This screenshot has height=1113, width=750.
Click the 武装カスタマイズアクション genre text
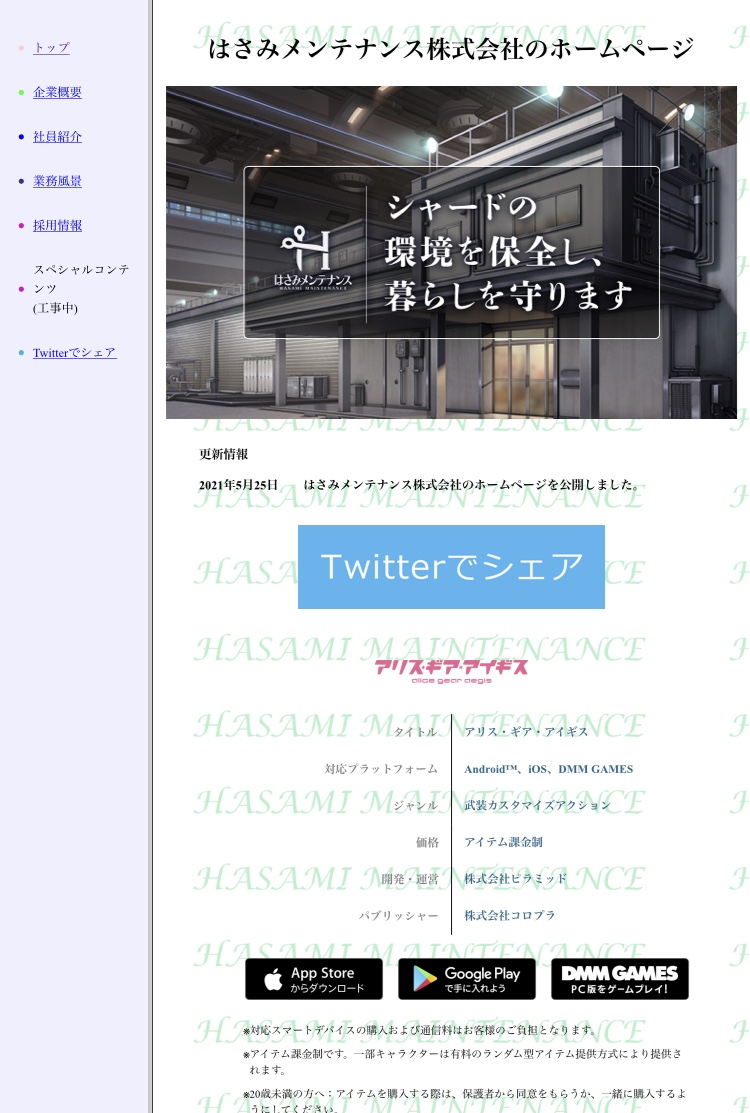537,805
